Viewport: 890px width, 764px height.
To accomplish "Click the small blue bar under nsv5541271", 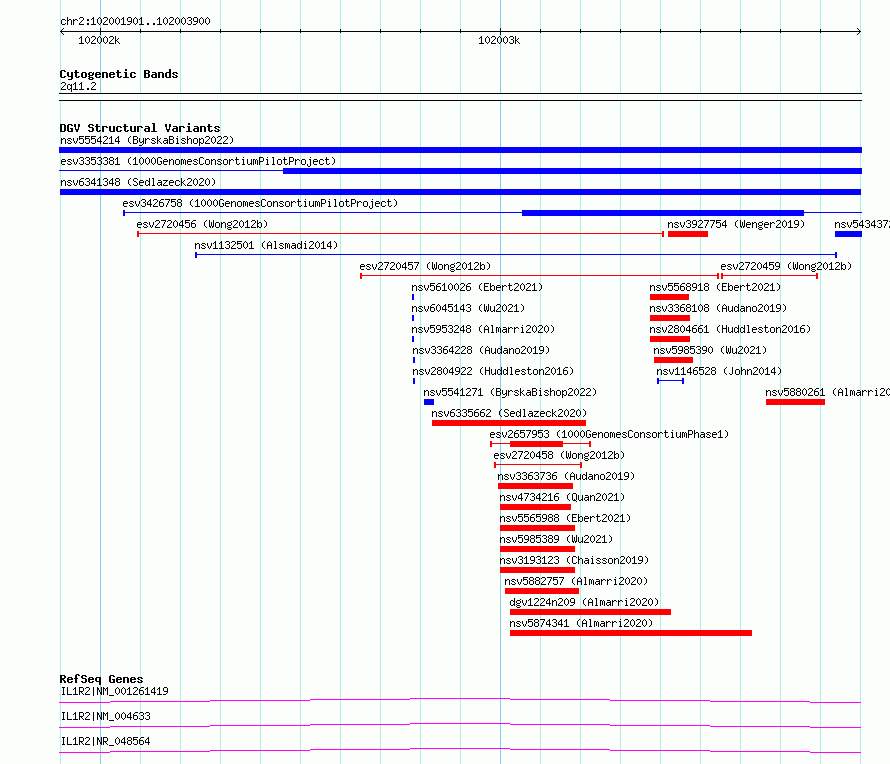I will 429,402.
